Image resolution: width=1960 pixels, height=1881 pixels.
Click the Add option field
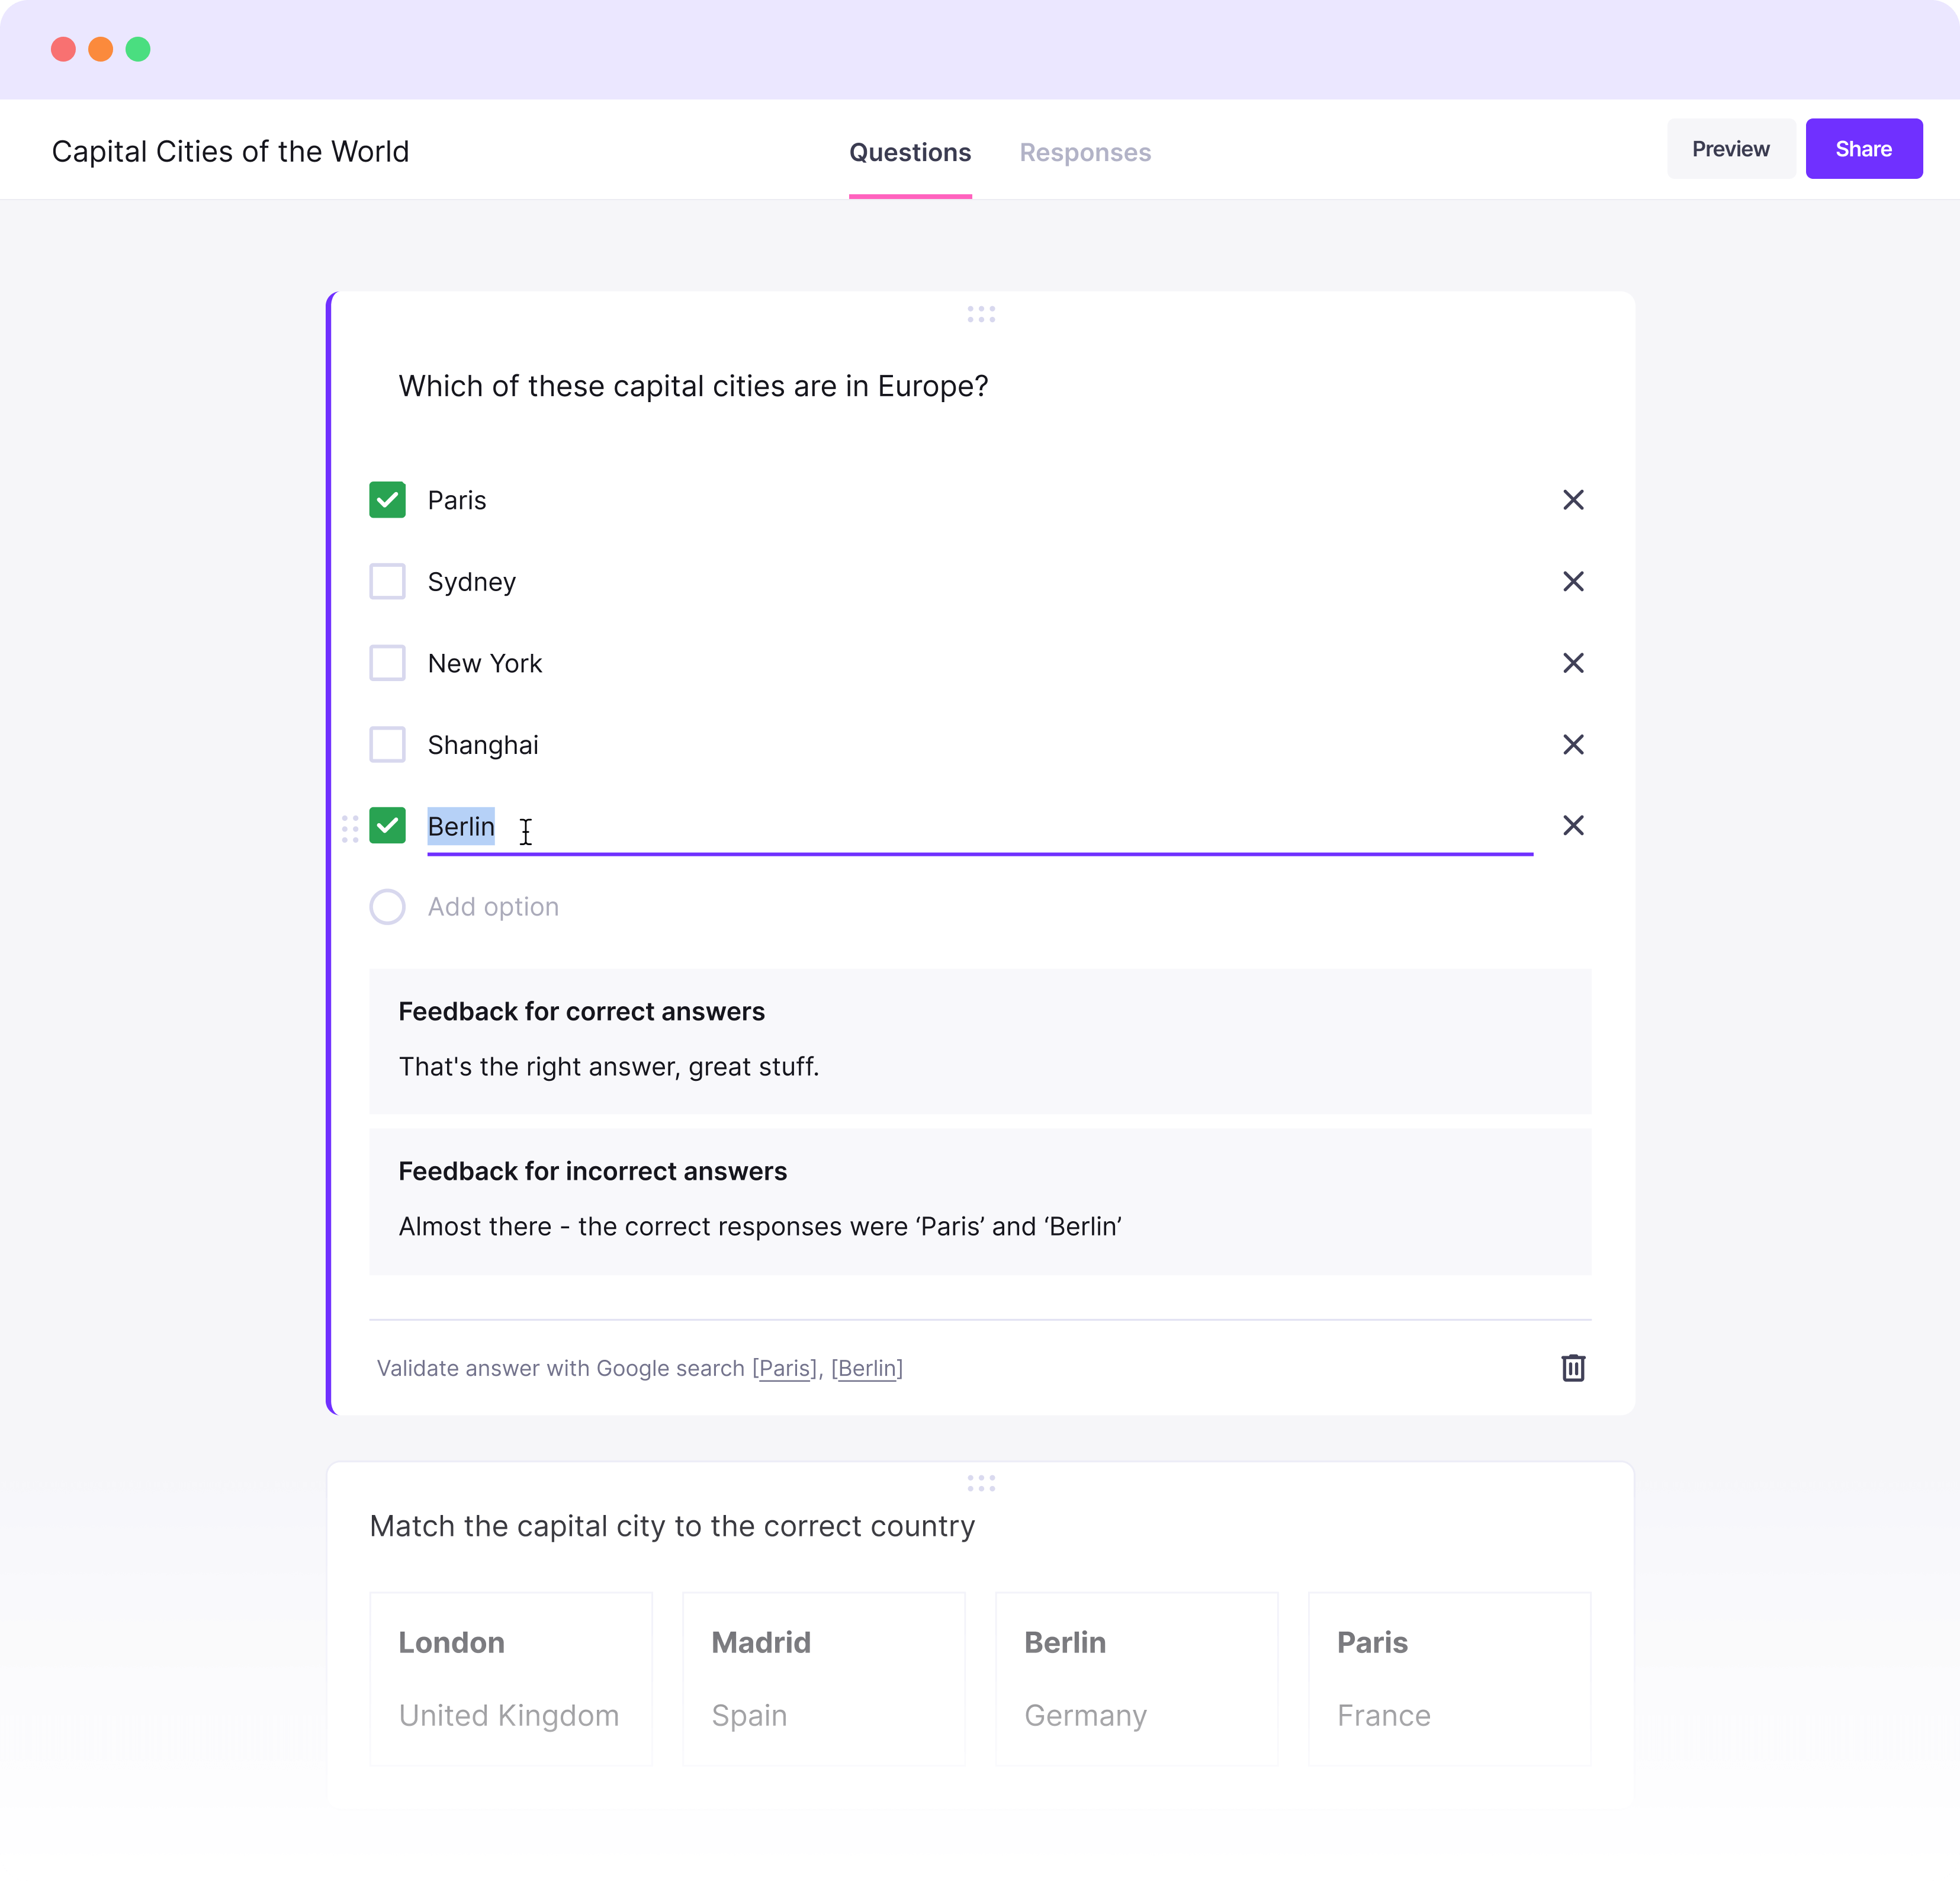[493, 907]
